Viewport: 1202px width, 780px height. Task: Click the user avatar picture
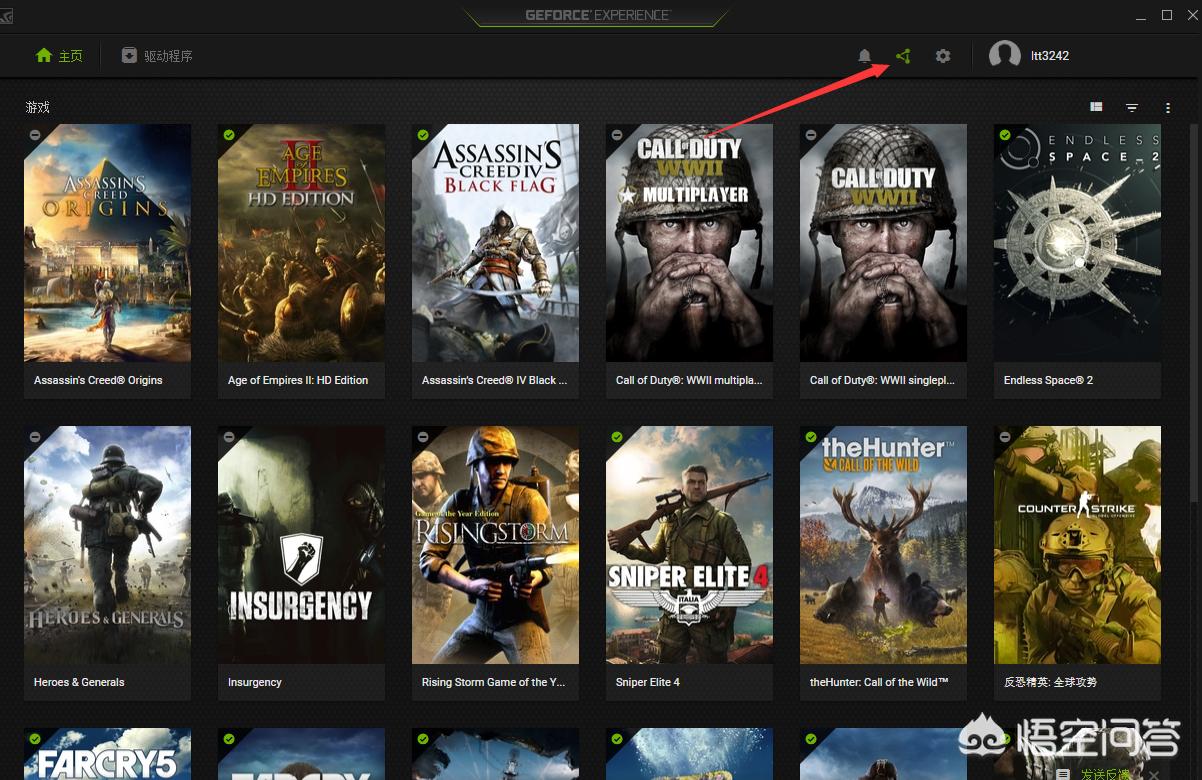click(x=1005, y=56)
